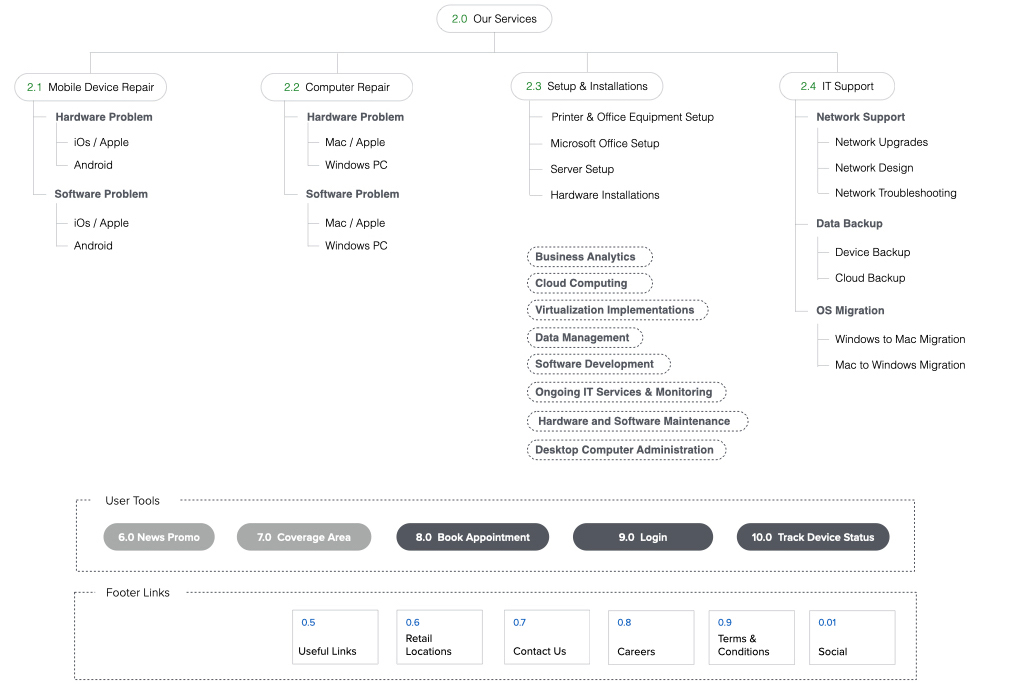The image size is (1024, 684).
Task: Open the Virtualization Implementations item
Action: click(617, 310)
